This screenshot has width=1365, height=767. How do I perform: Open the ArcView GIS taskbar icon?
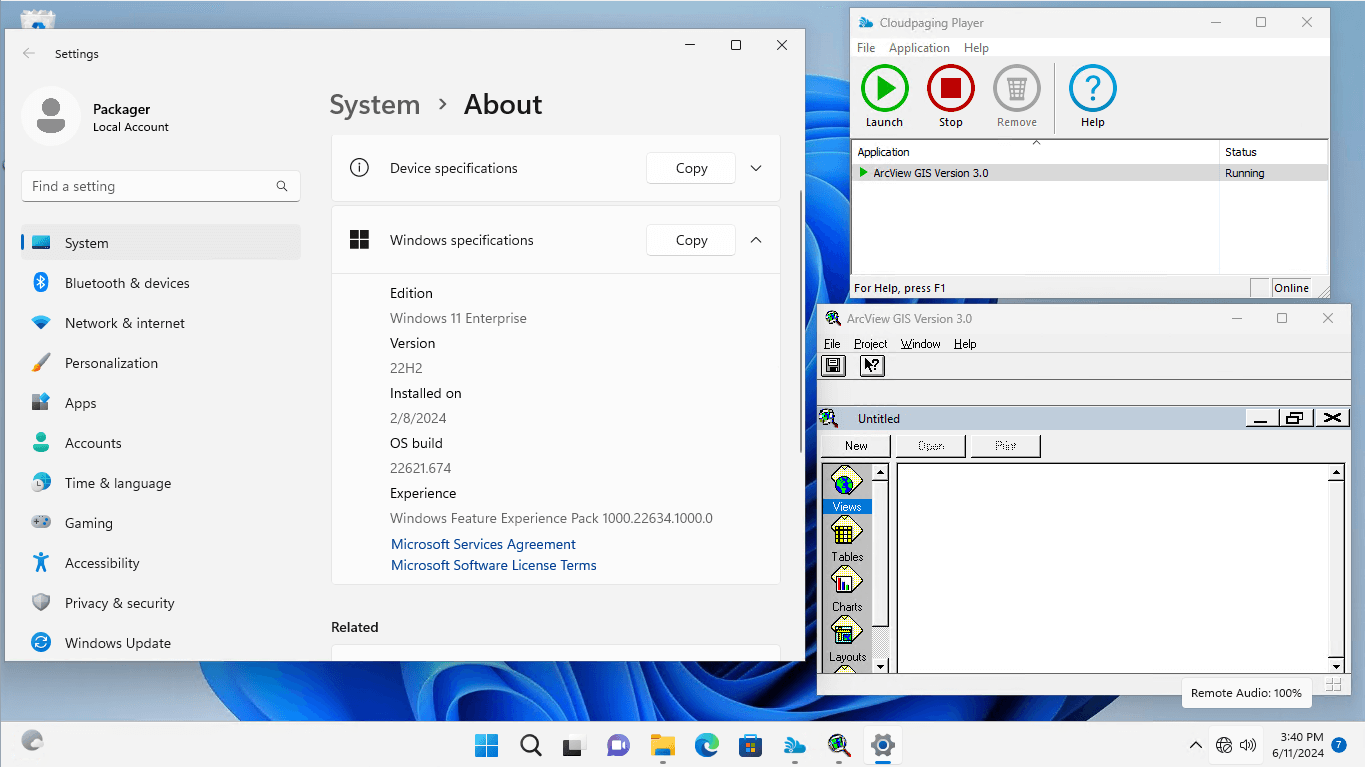point(838,745)
